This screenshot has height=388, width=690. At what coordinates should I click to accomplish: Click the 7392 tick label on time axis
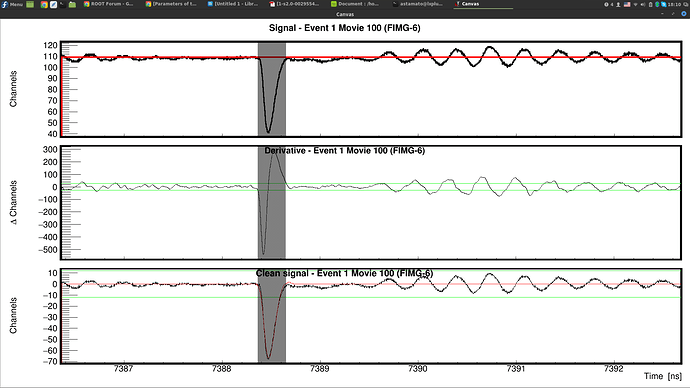click(x=614, y=369)
